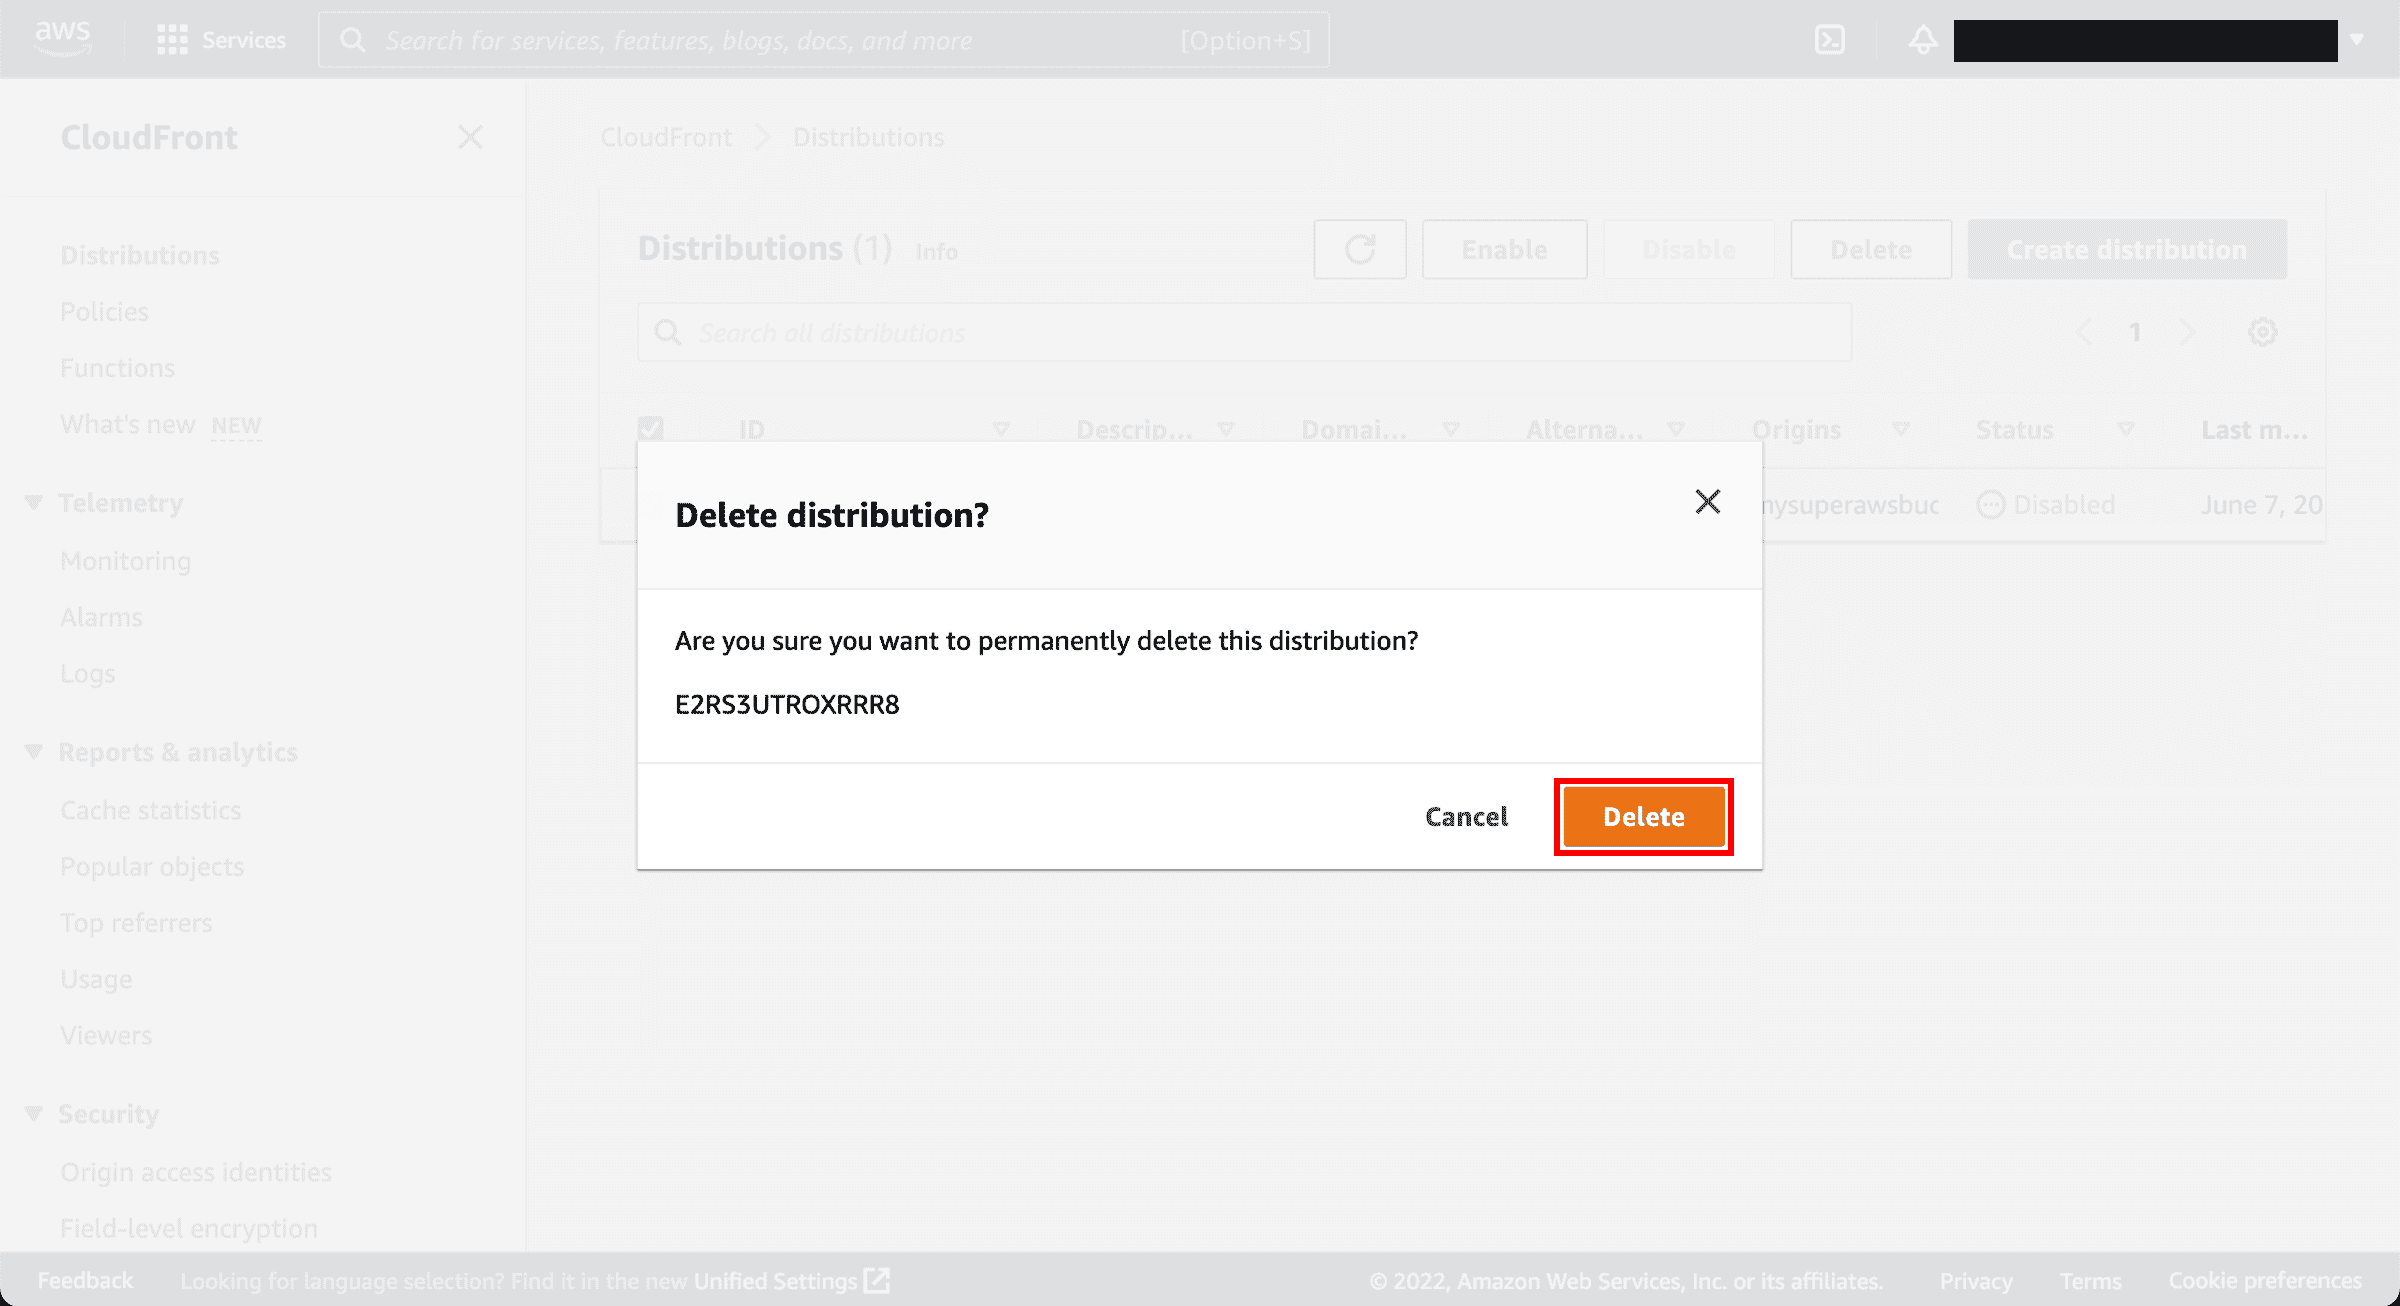This screenshot has height=1306, width=2400.
Task: Expand the account dropdown arrow
Action: click(x=2357, y=40)
